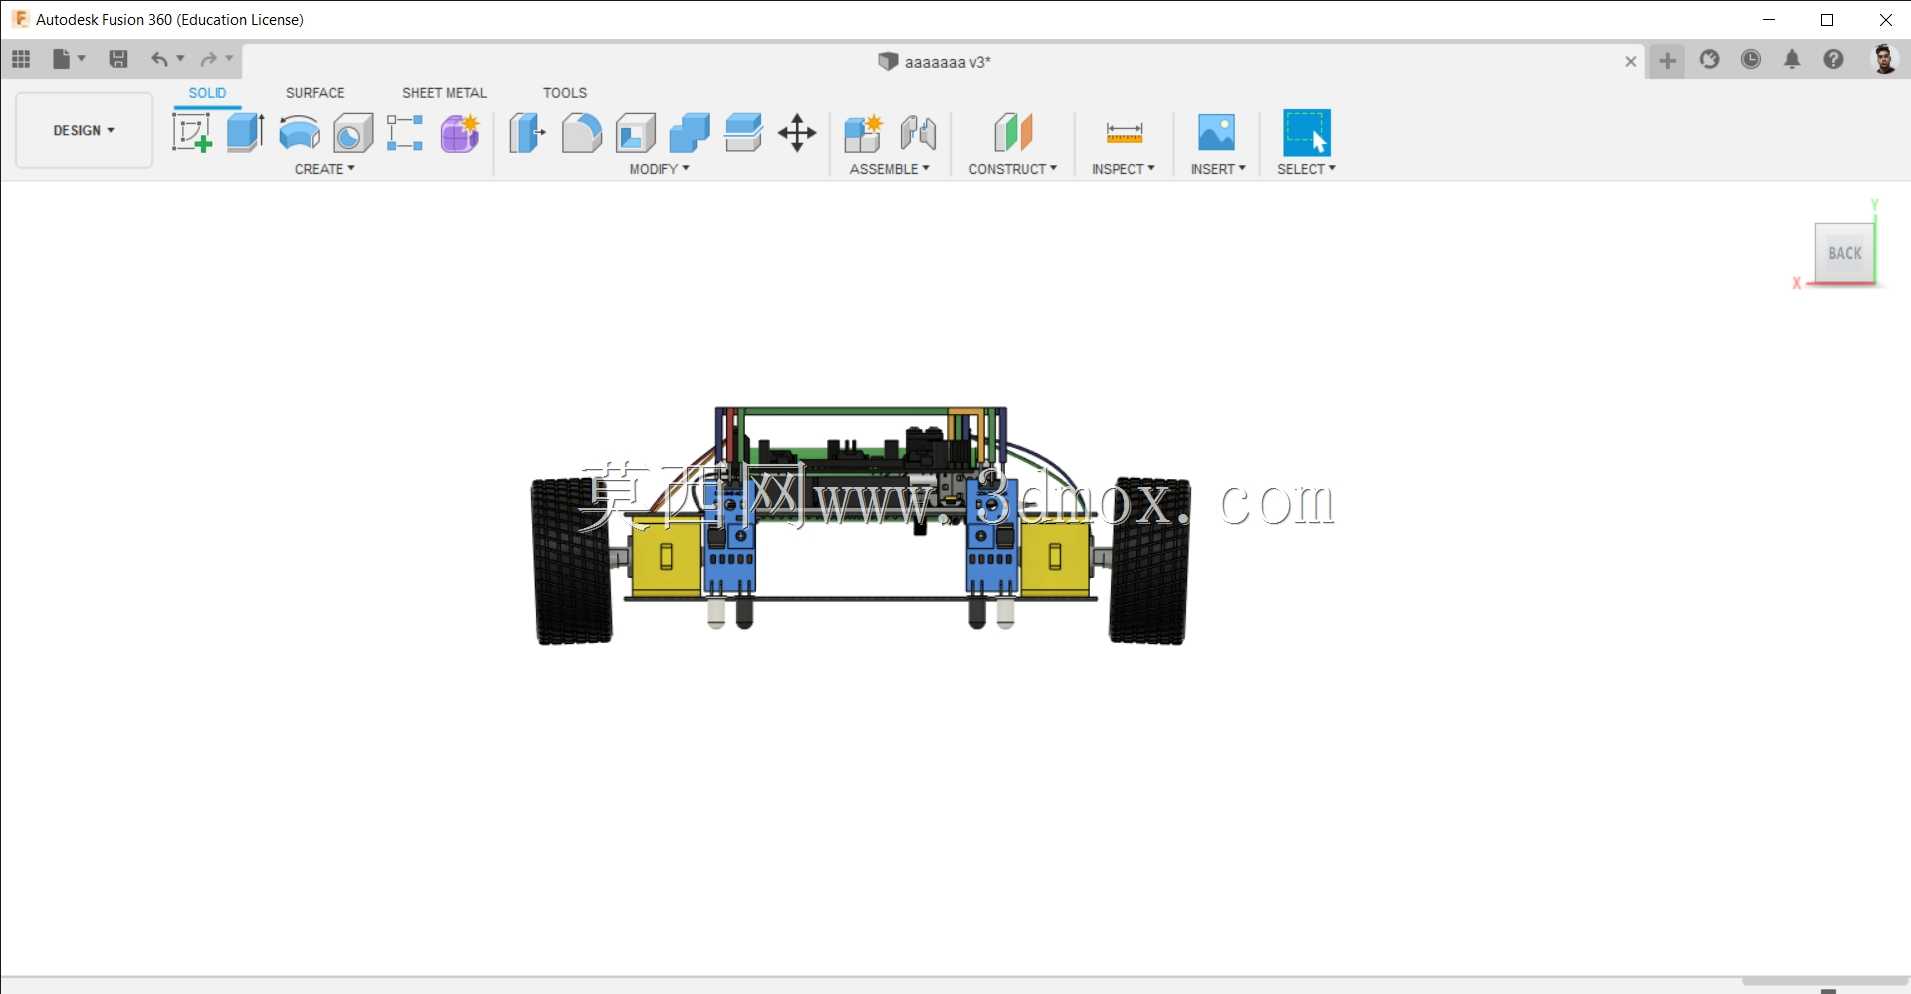Open the DESIGN workspace dropdown
The height and width of the screenshot is (994, 1911).
pos(84,130)
